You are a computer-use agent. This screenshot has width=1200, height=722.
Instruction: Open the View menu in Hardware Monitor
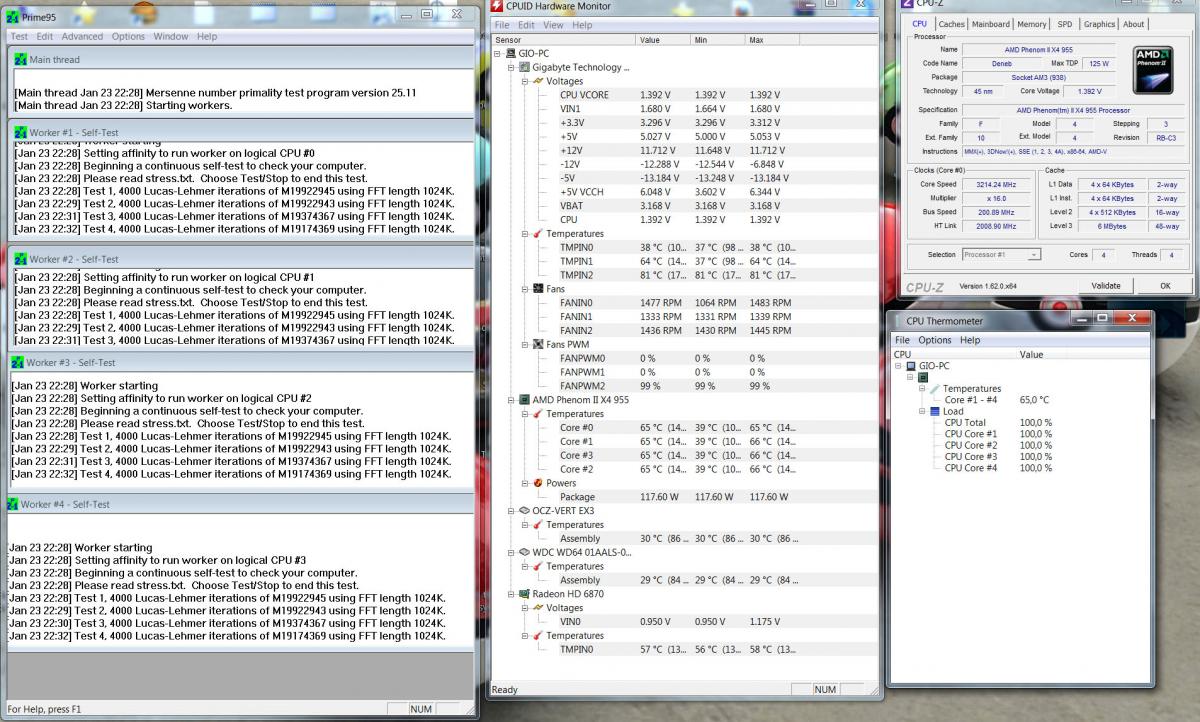552,25
